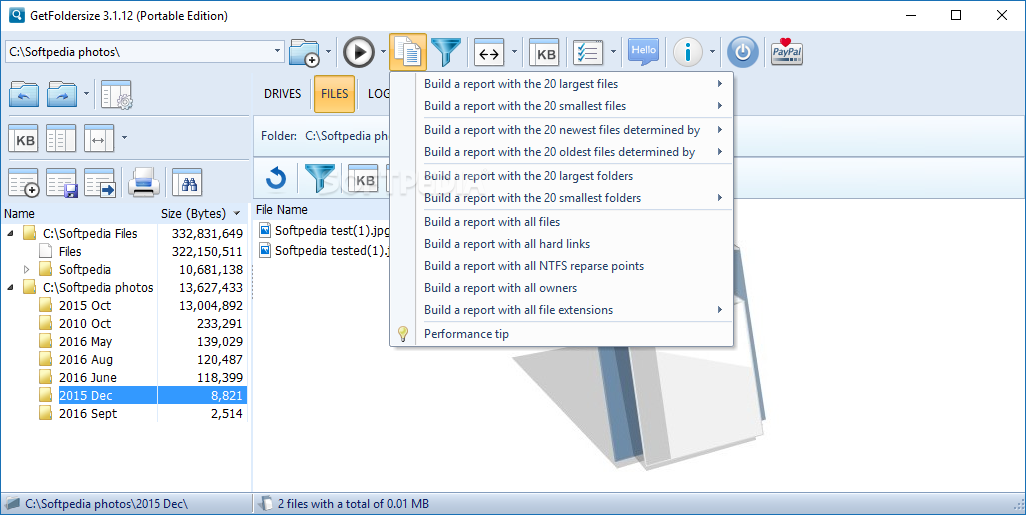The width and height of the screenshot is (1026, 515).
Task: Sort by the Name column header
Action: tap(79, 213)
